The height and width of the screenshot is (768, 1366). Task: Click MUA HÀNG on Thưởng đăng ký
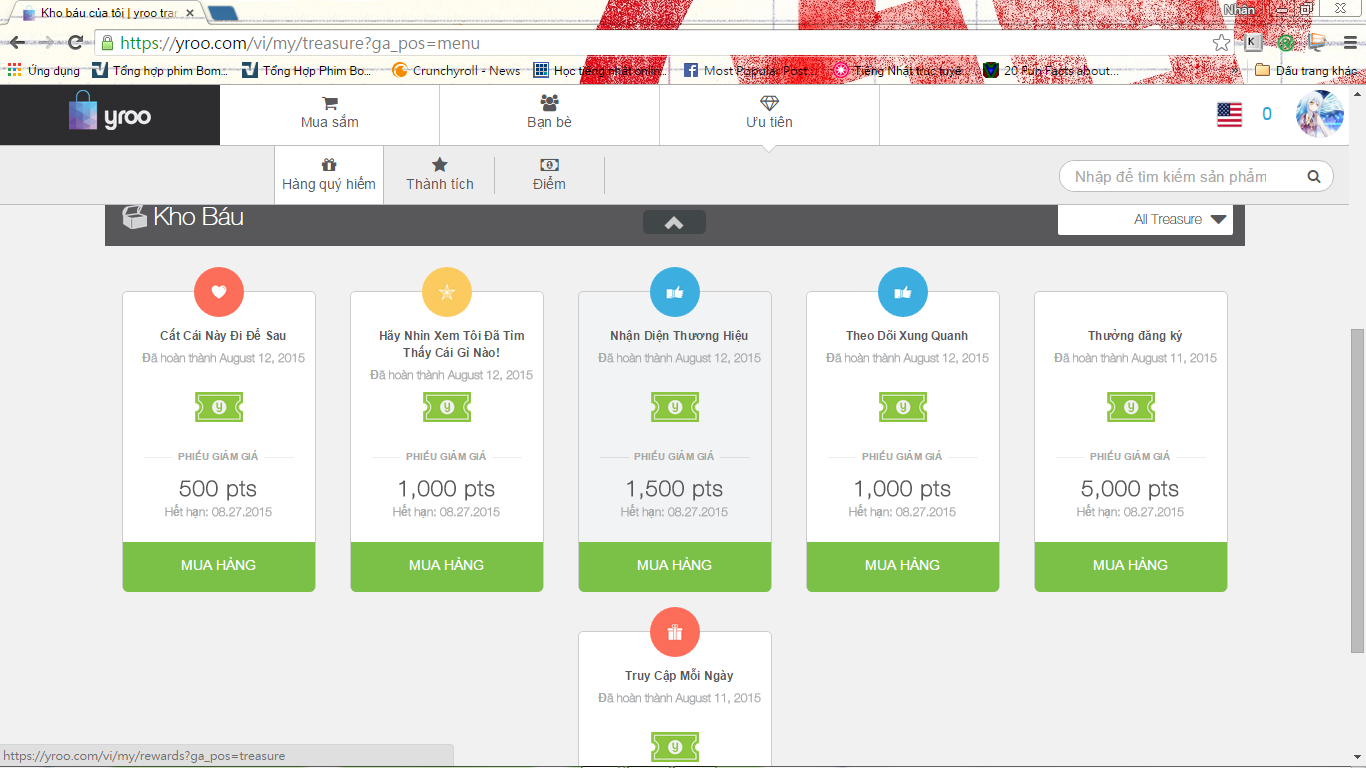pyautogui.click(x=1131, y=566)
